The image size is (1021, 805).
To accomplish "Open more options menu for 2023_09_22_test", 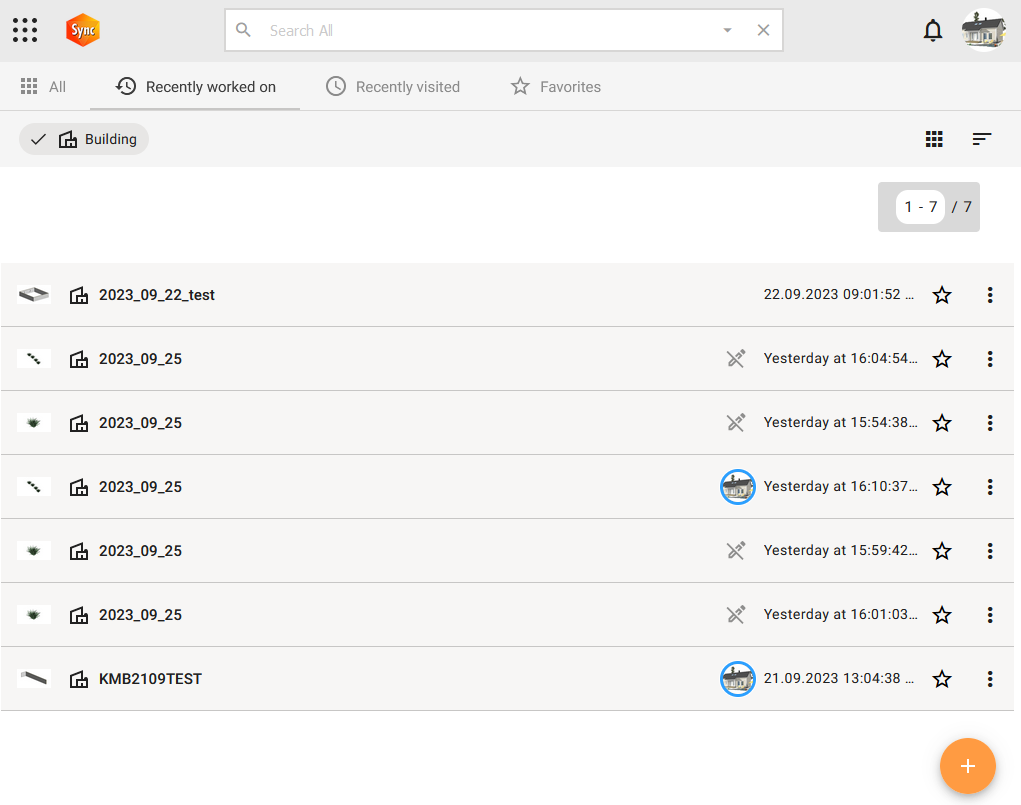I will pyautogui.click(x=989, y=295).
